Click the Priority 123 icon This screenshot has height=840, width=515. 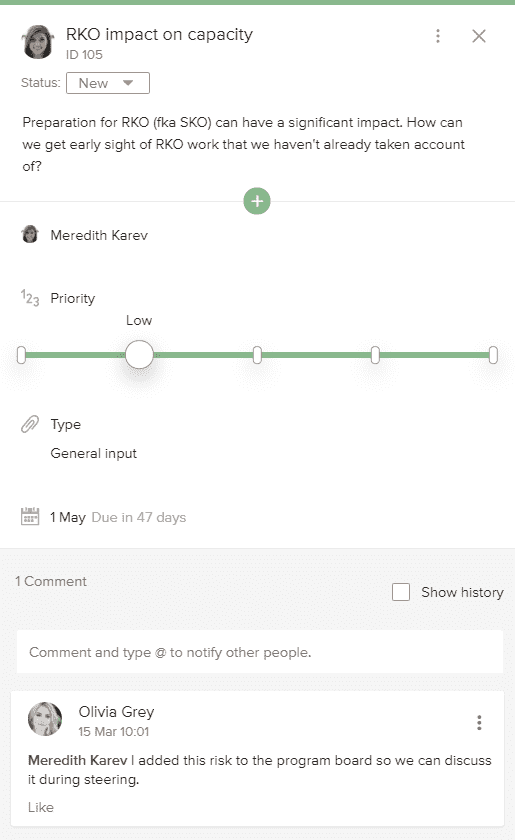(30, 297)
